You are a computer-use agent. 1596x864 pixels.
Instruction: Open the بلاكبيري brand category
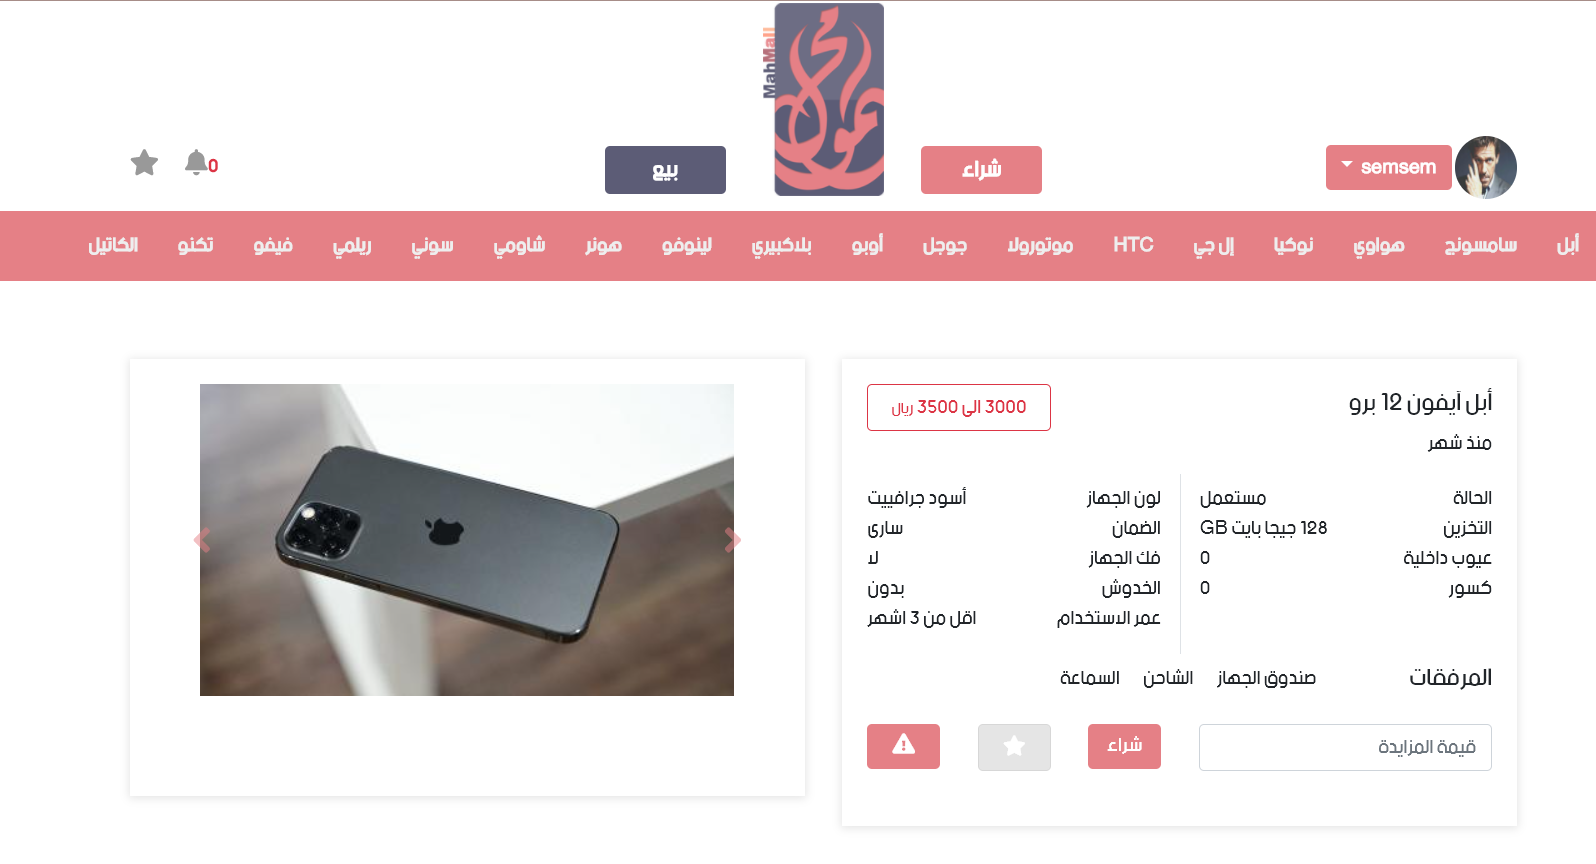point(781,245)
